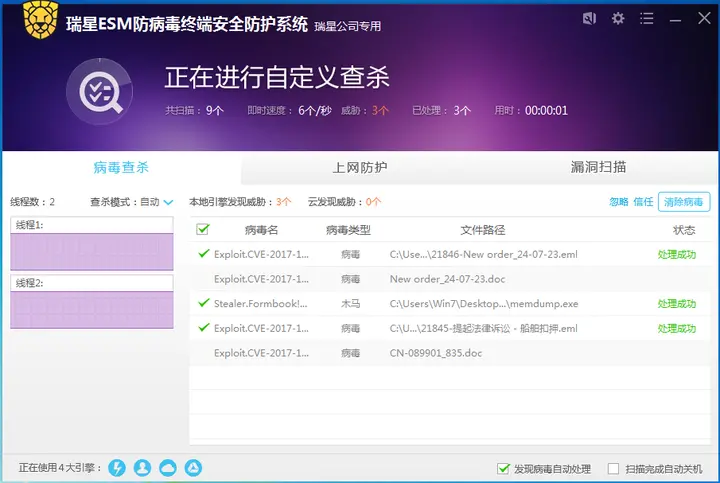The image size is (720, 483).
Task: Open the list menu icon in title bar
Action: 647,18
